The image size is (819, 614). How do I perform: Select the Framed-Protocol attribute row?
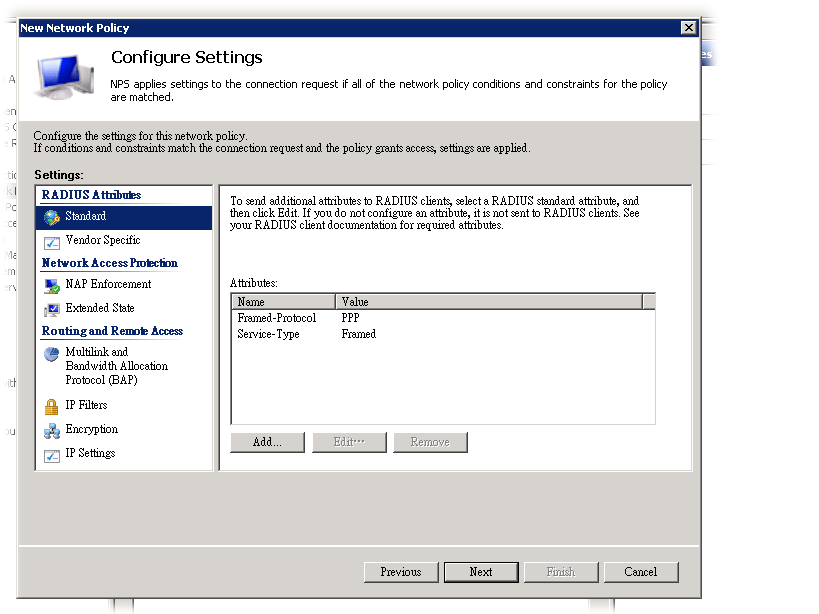coord(277,318)
